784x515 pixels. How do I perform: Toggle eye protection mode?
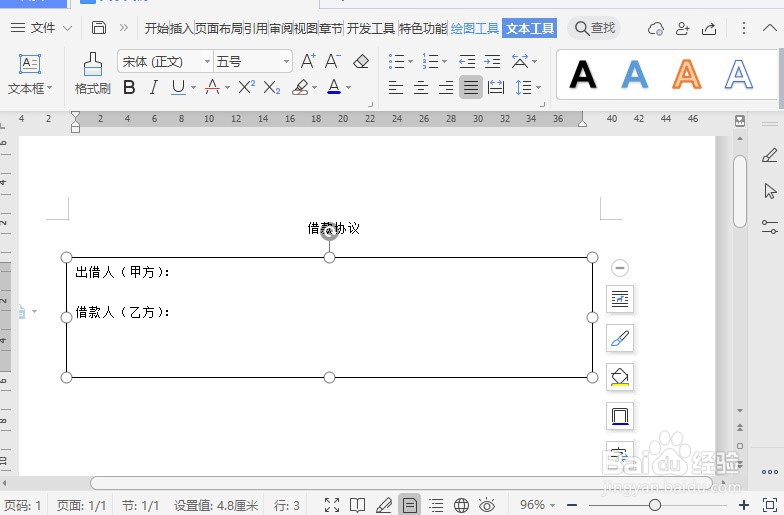pos(487,505)
